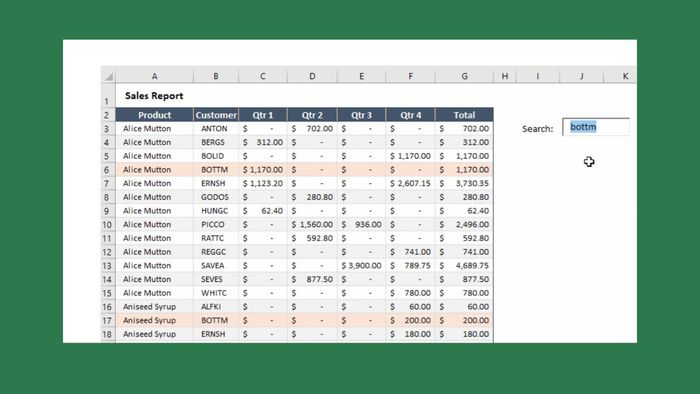Click the Search: label cell
Image resolution: width=700 pixels, height=394 pixels.
point(538,129)
